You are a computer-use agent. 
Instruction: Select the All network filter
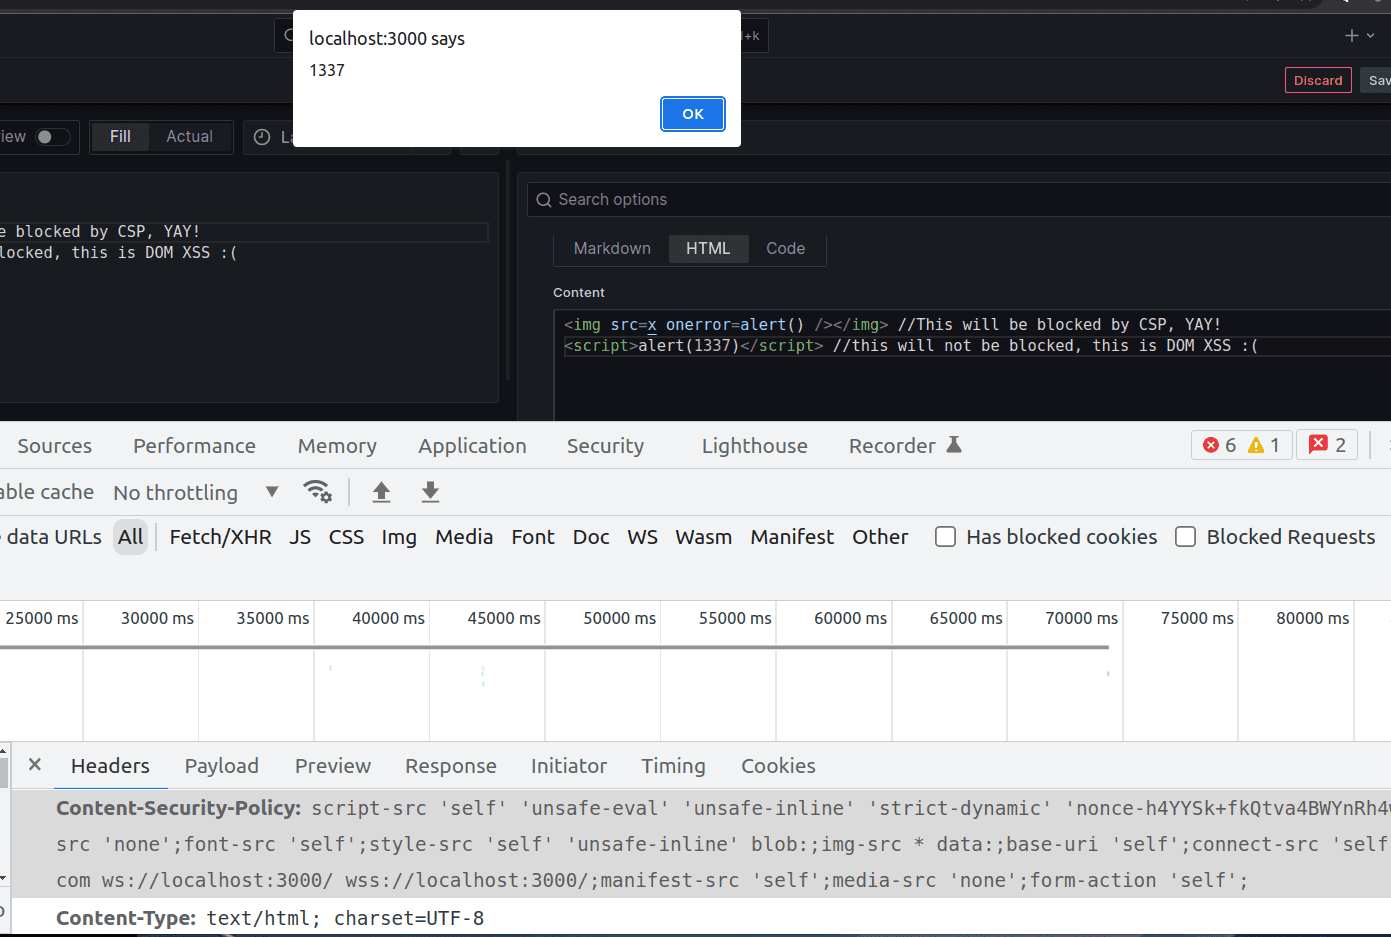pos(131,537)
